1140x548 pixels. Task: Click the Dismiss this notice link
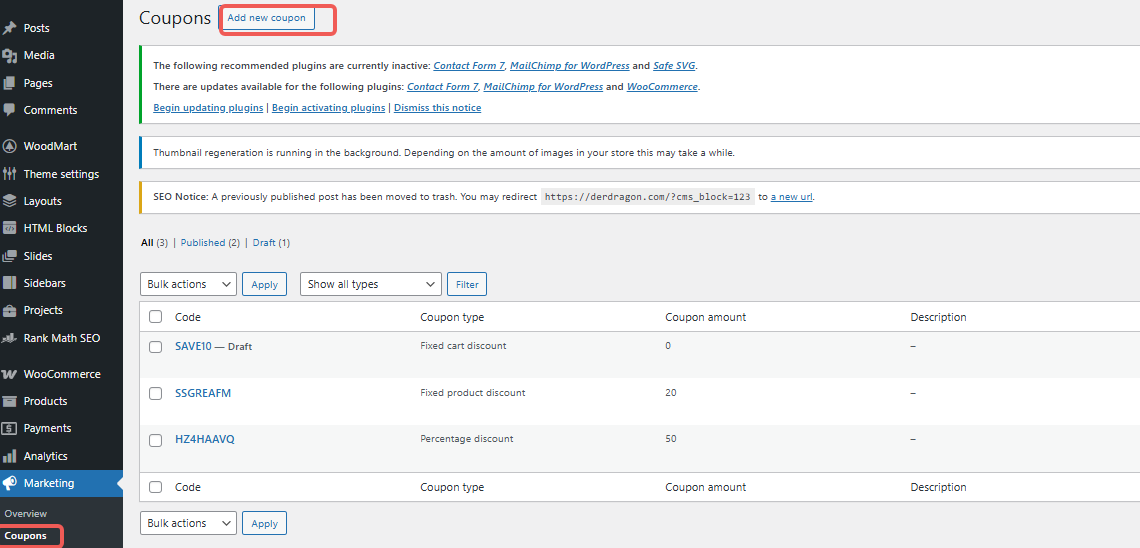click(437, 108)
